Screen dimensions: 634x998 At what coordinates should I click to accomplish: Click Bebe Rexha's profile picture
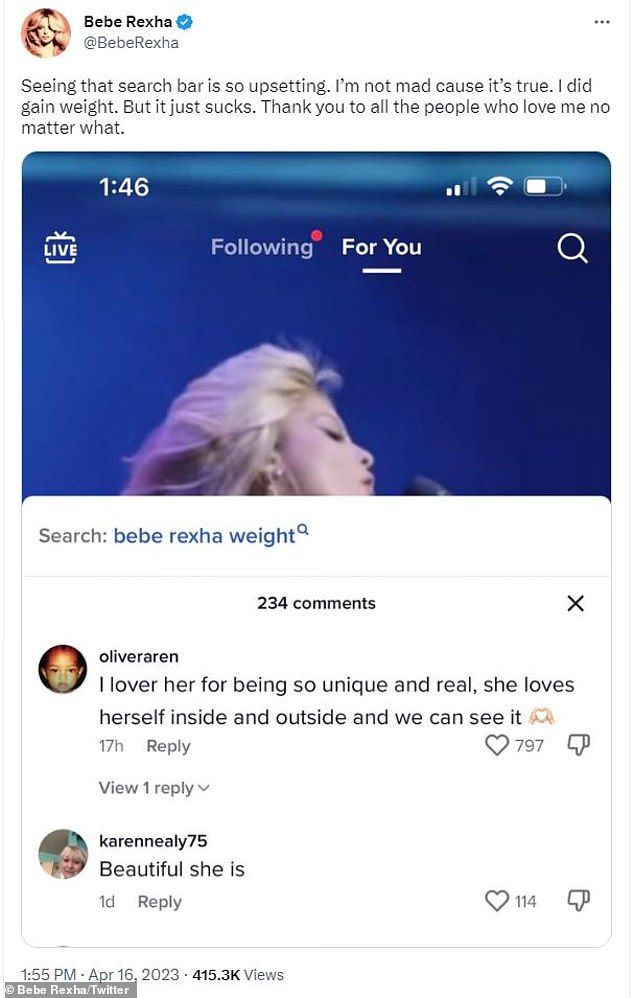tap(46, 33)
